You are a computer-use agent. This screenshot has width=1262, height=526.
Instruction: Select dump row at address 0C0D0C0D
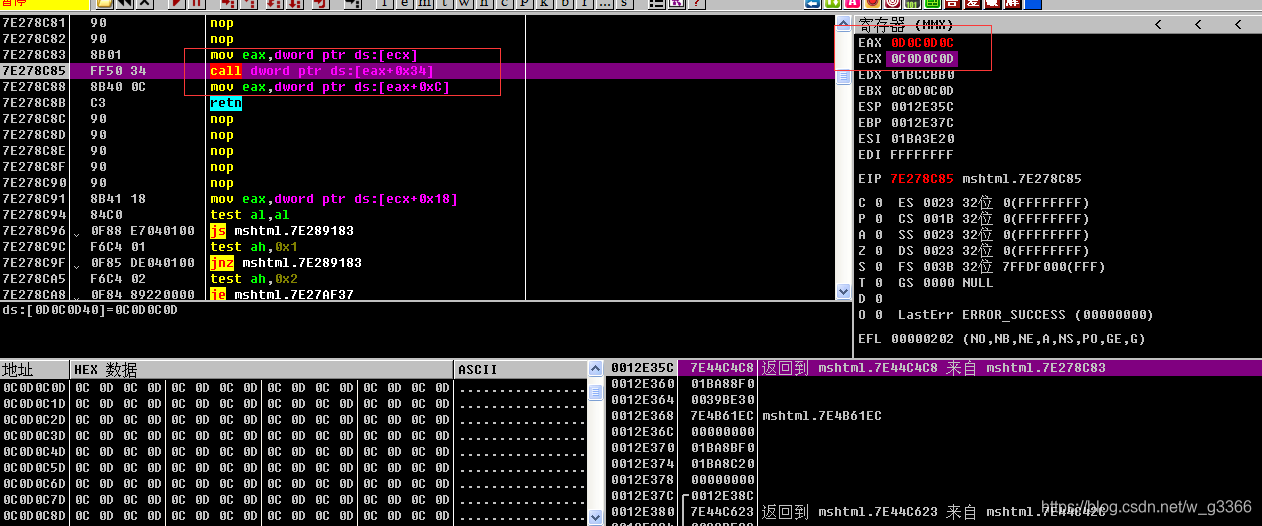click(x=294, y=387)
